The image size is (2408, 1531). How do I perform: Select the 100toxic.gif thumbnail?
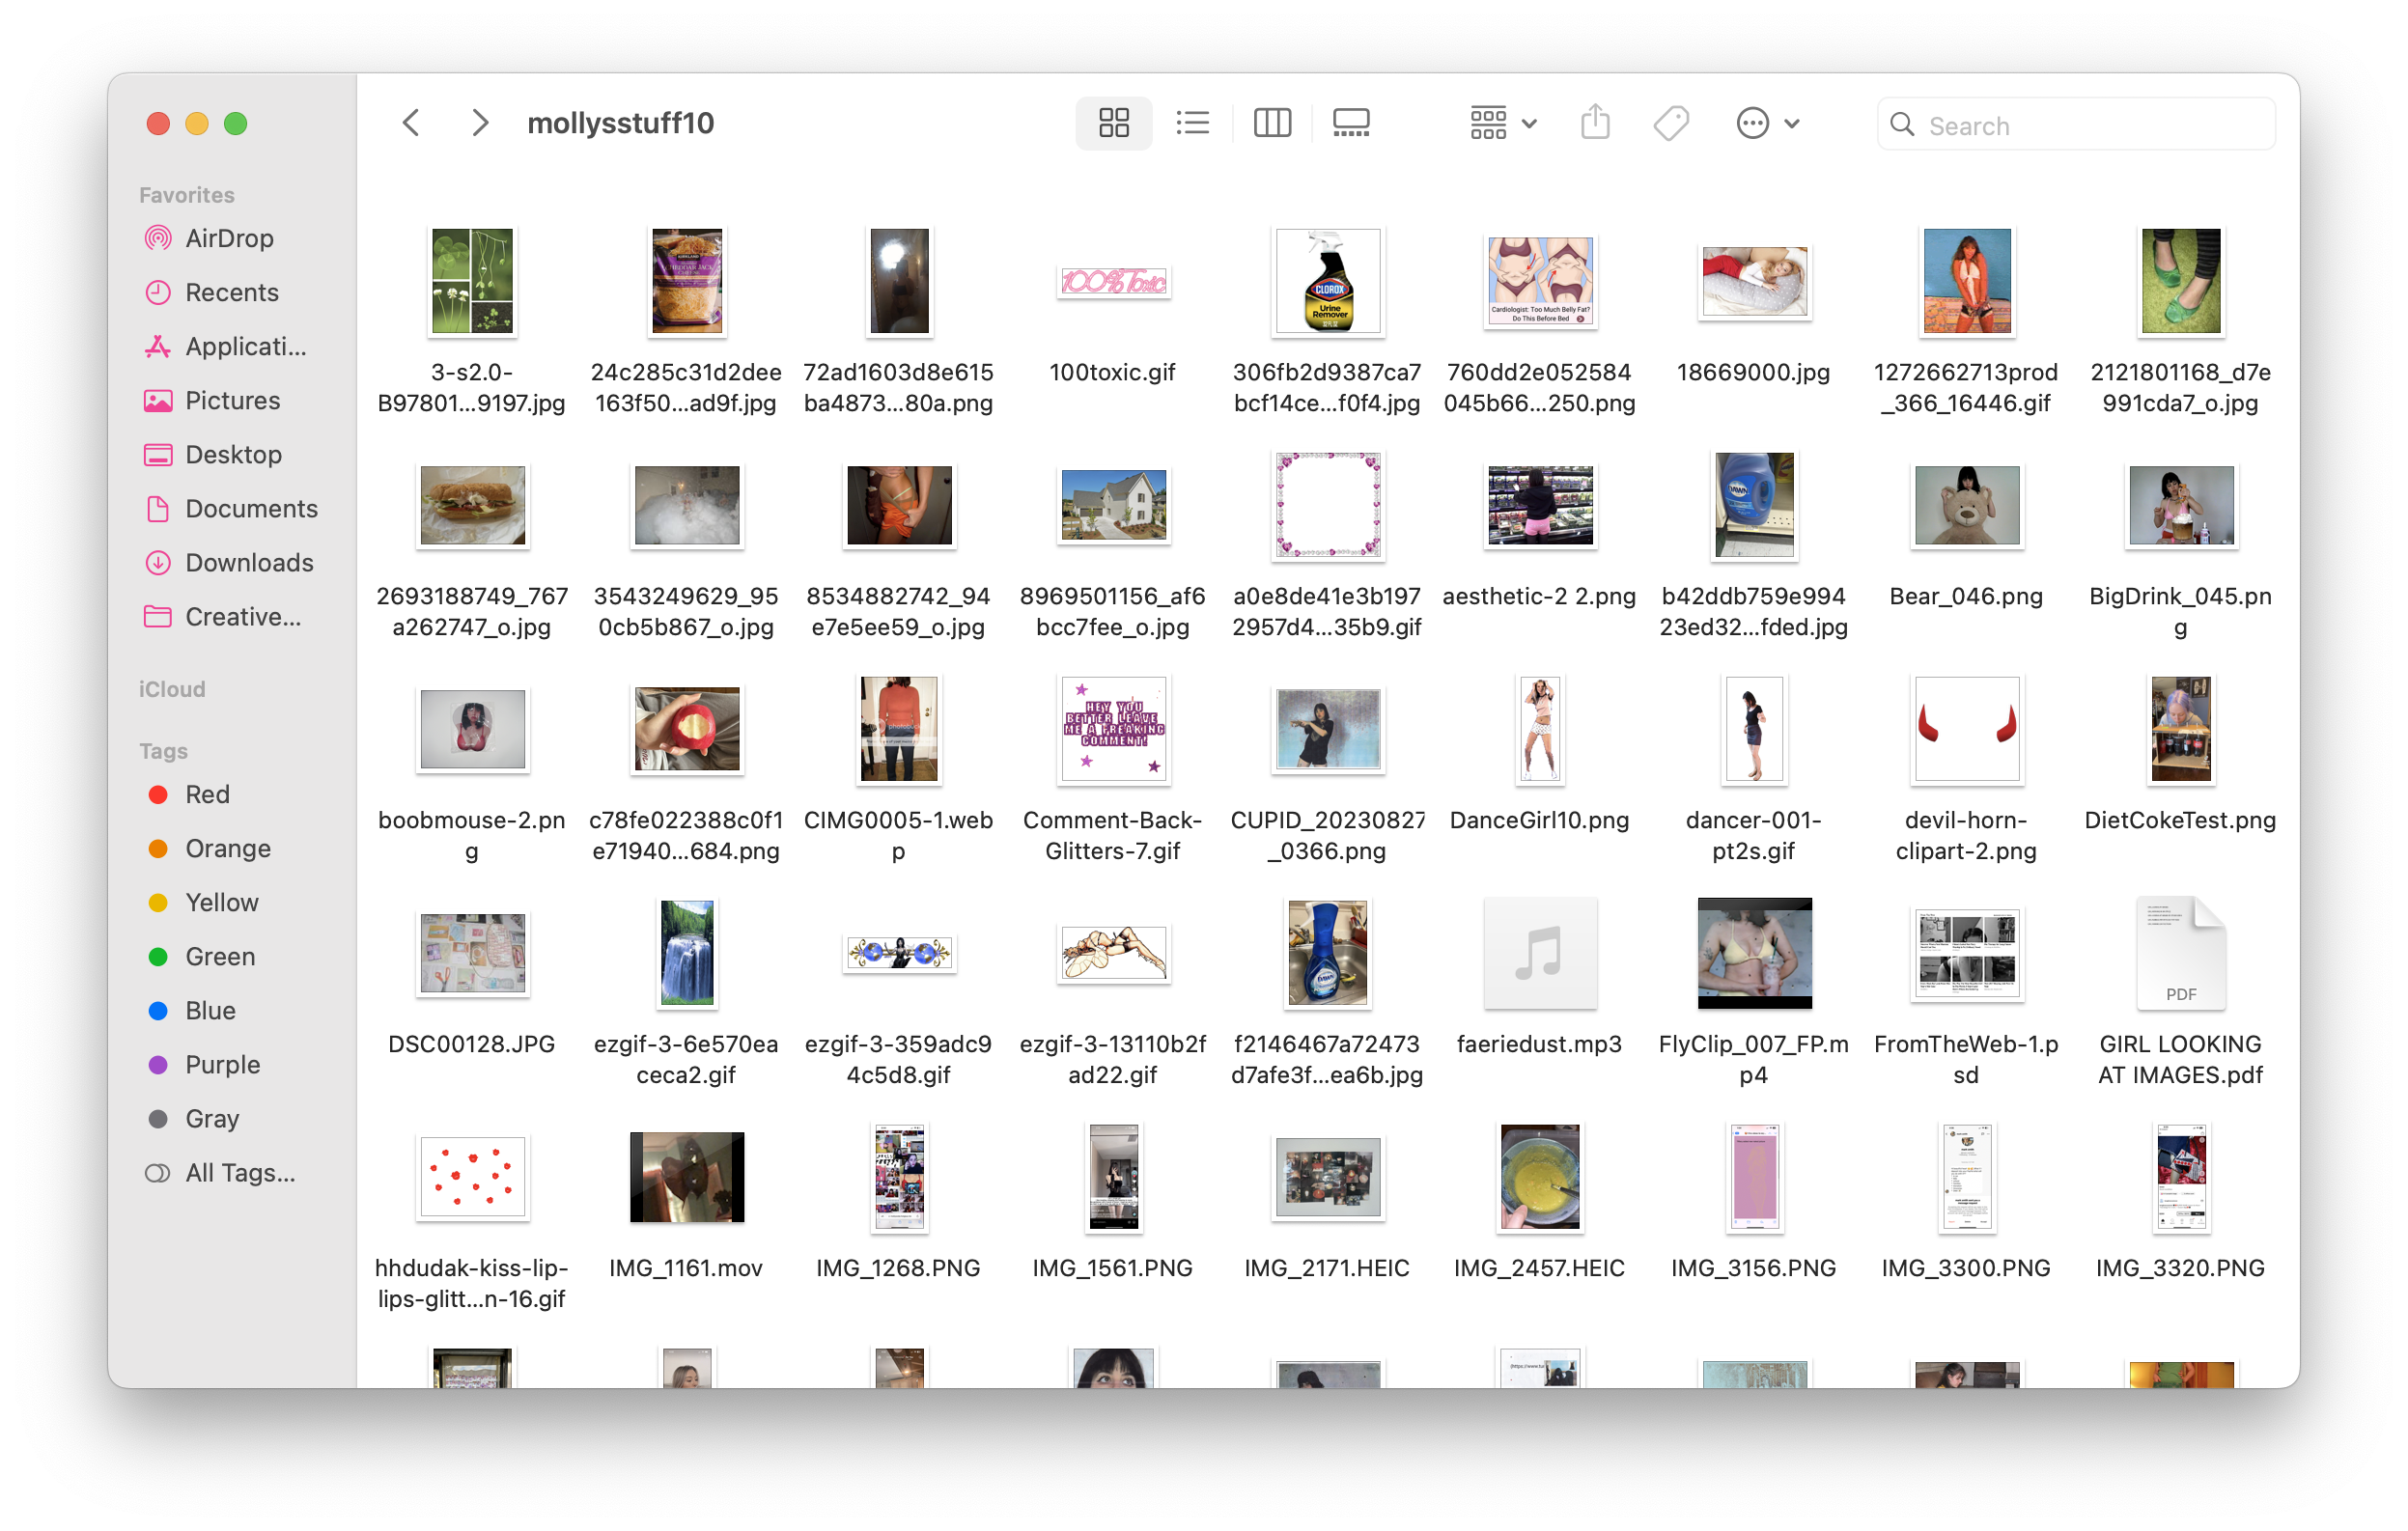[x=1113, y=282]
